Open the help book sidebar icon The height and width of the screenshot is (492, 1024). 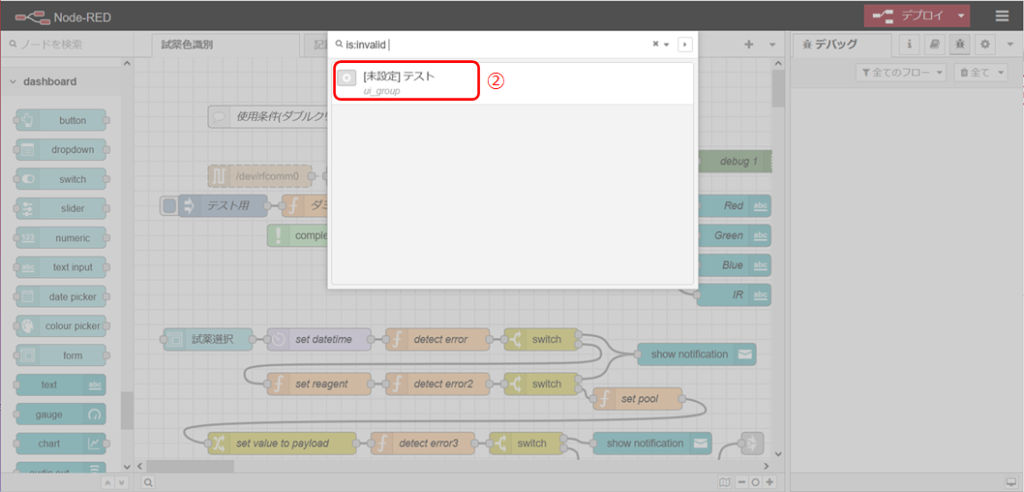point(934,45)
